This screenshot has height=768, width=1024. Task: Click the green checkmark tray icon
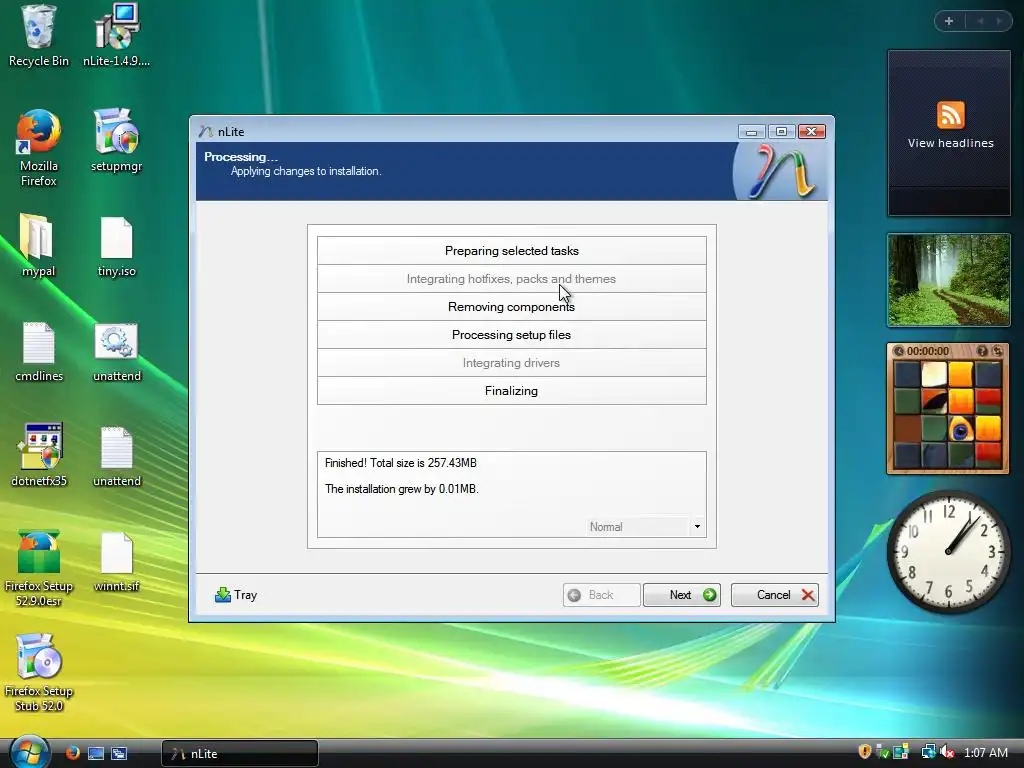pyautogui.click(x=882, y=752)
